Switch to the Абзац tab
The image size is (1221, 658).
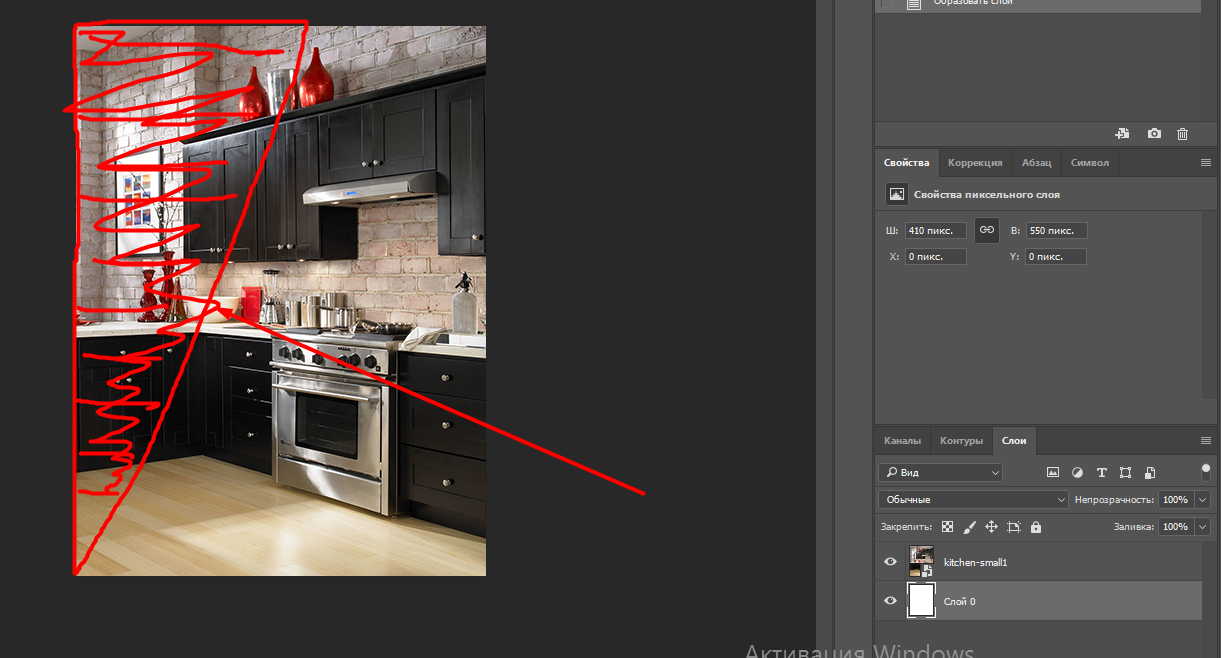click(1036, 162)
